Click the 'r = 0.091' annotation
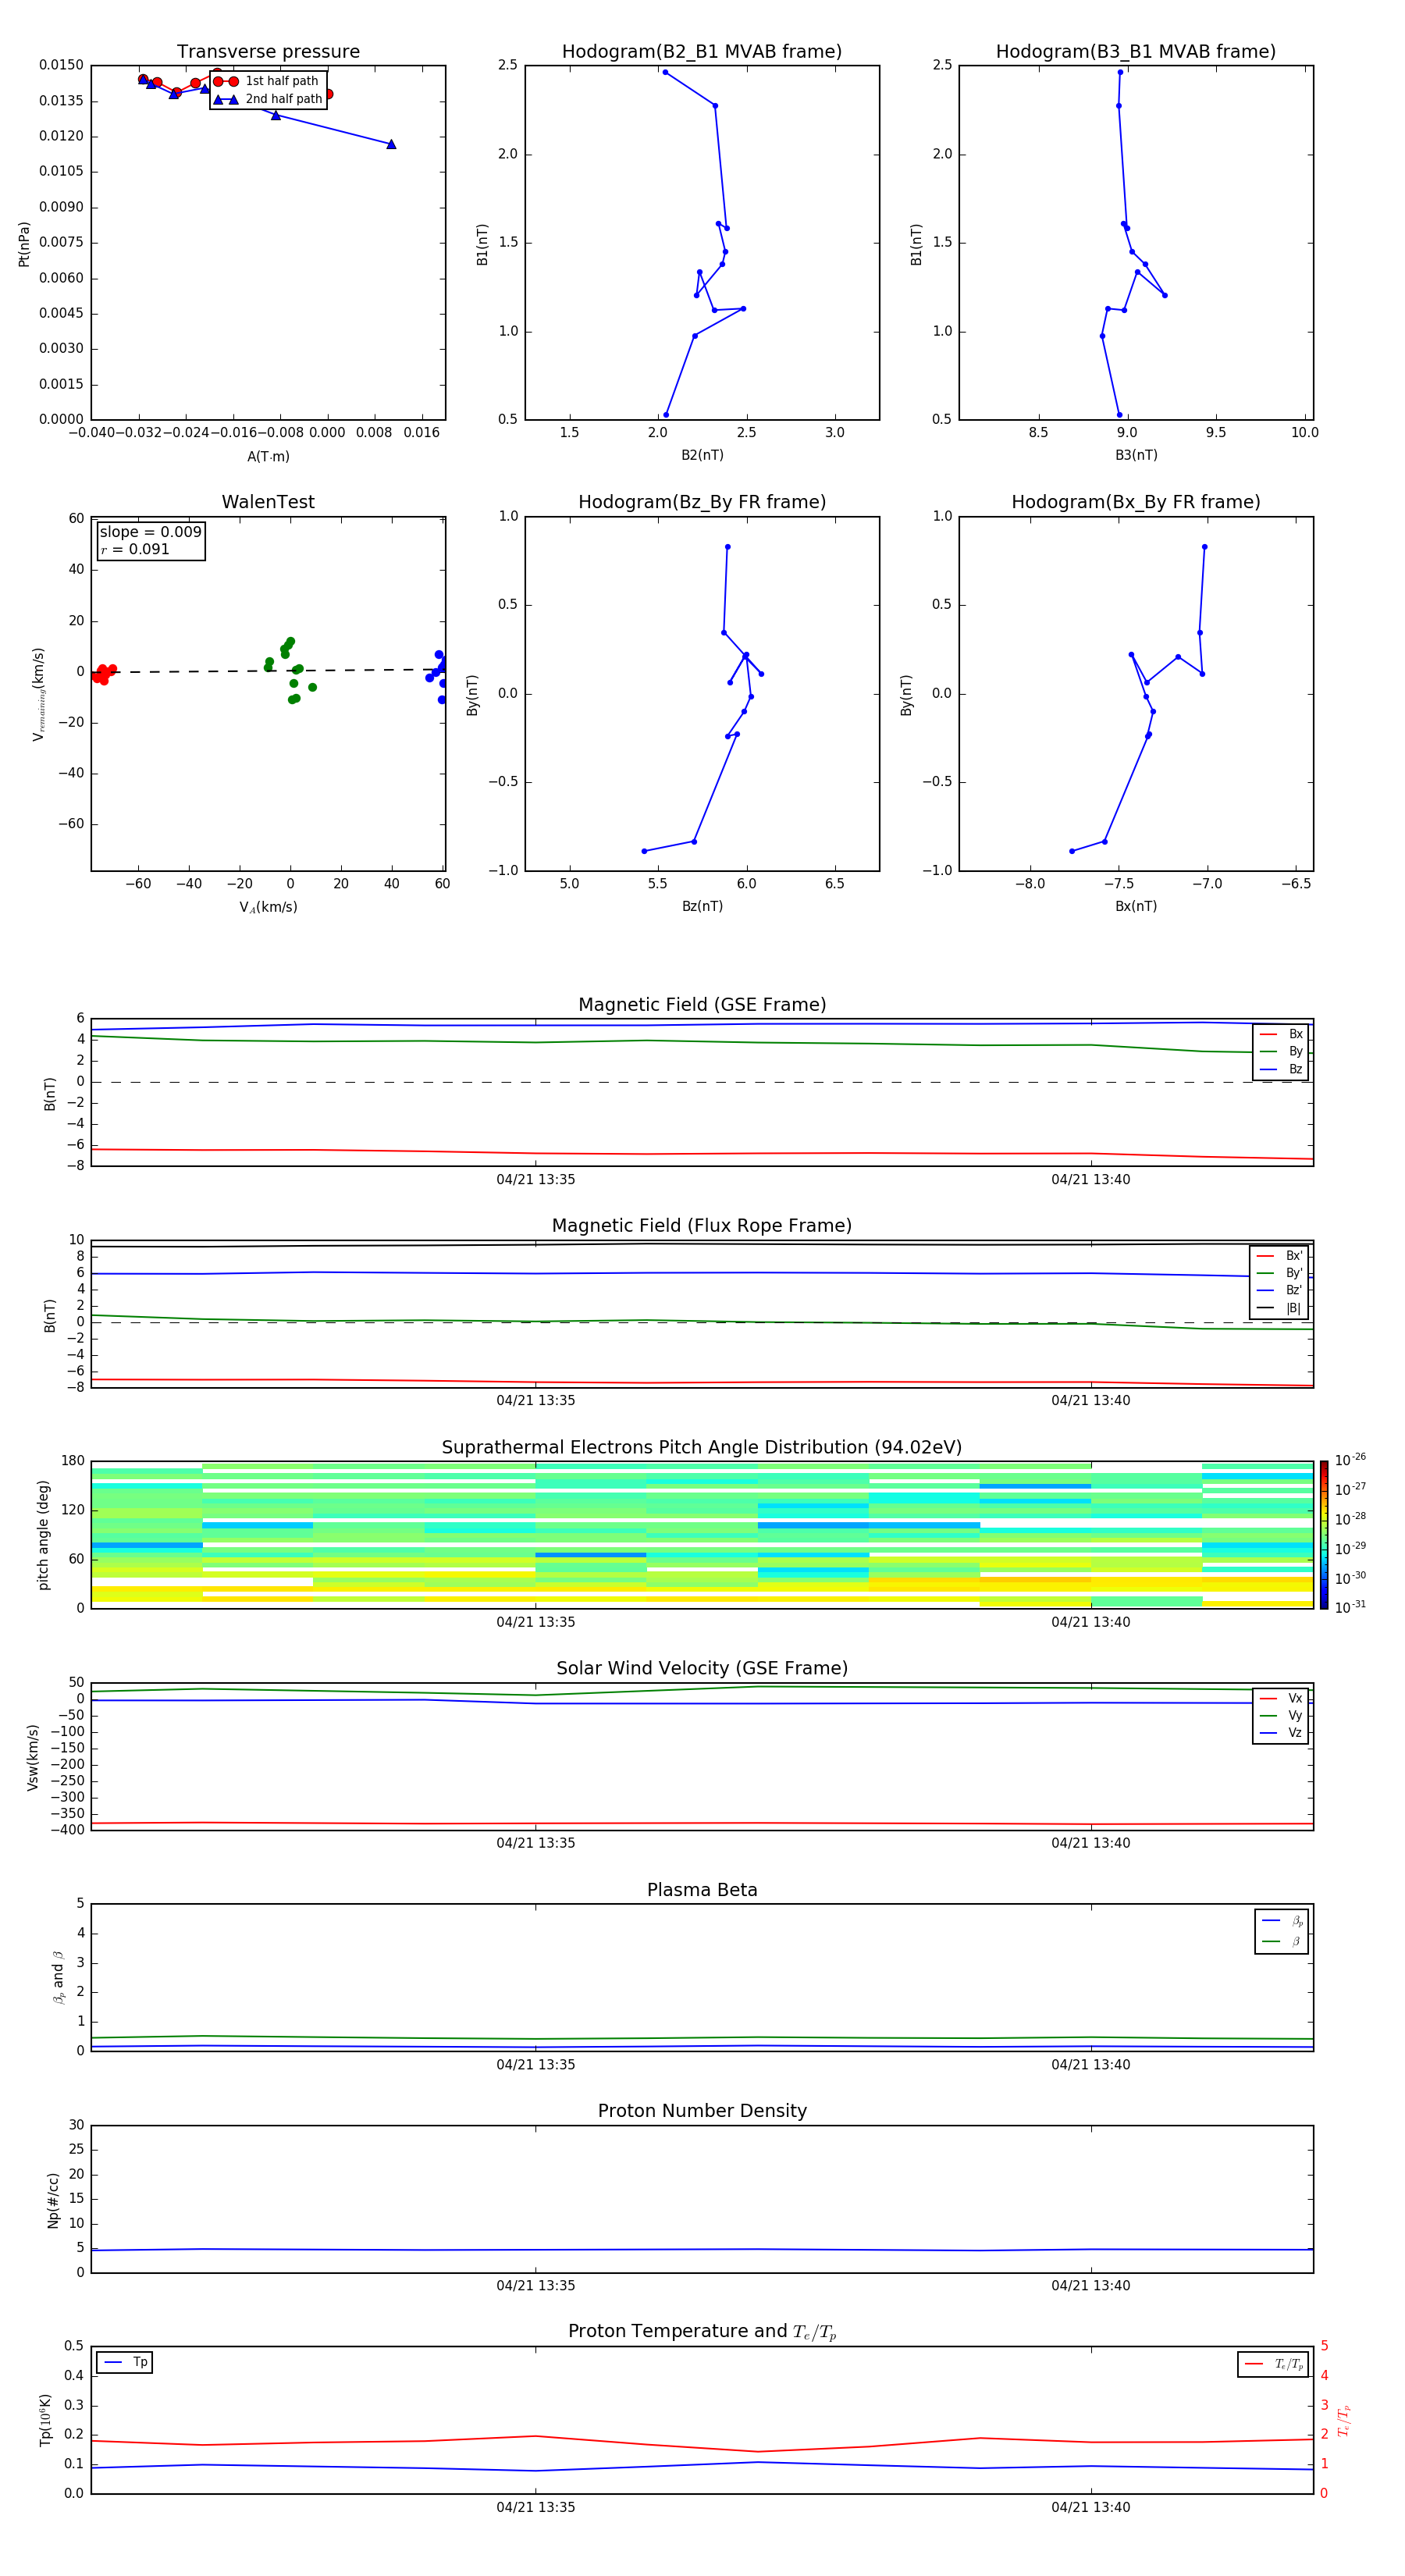Image resolution: width=1405 pixels, height=2576 pixels. [x=135, y=549]
